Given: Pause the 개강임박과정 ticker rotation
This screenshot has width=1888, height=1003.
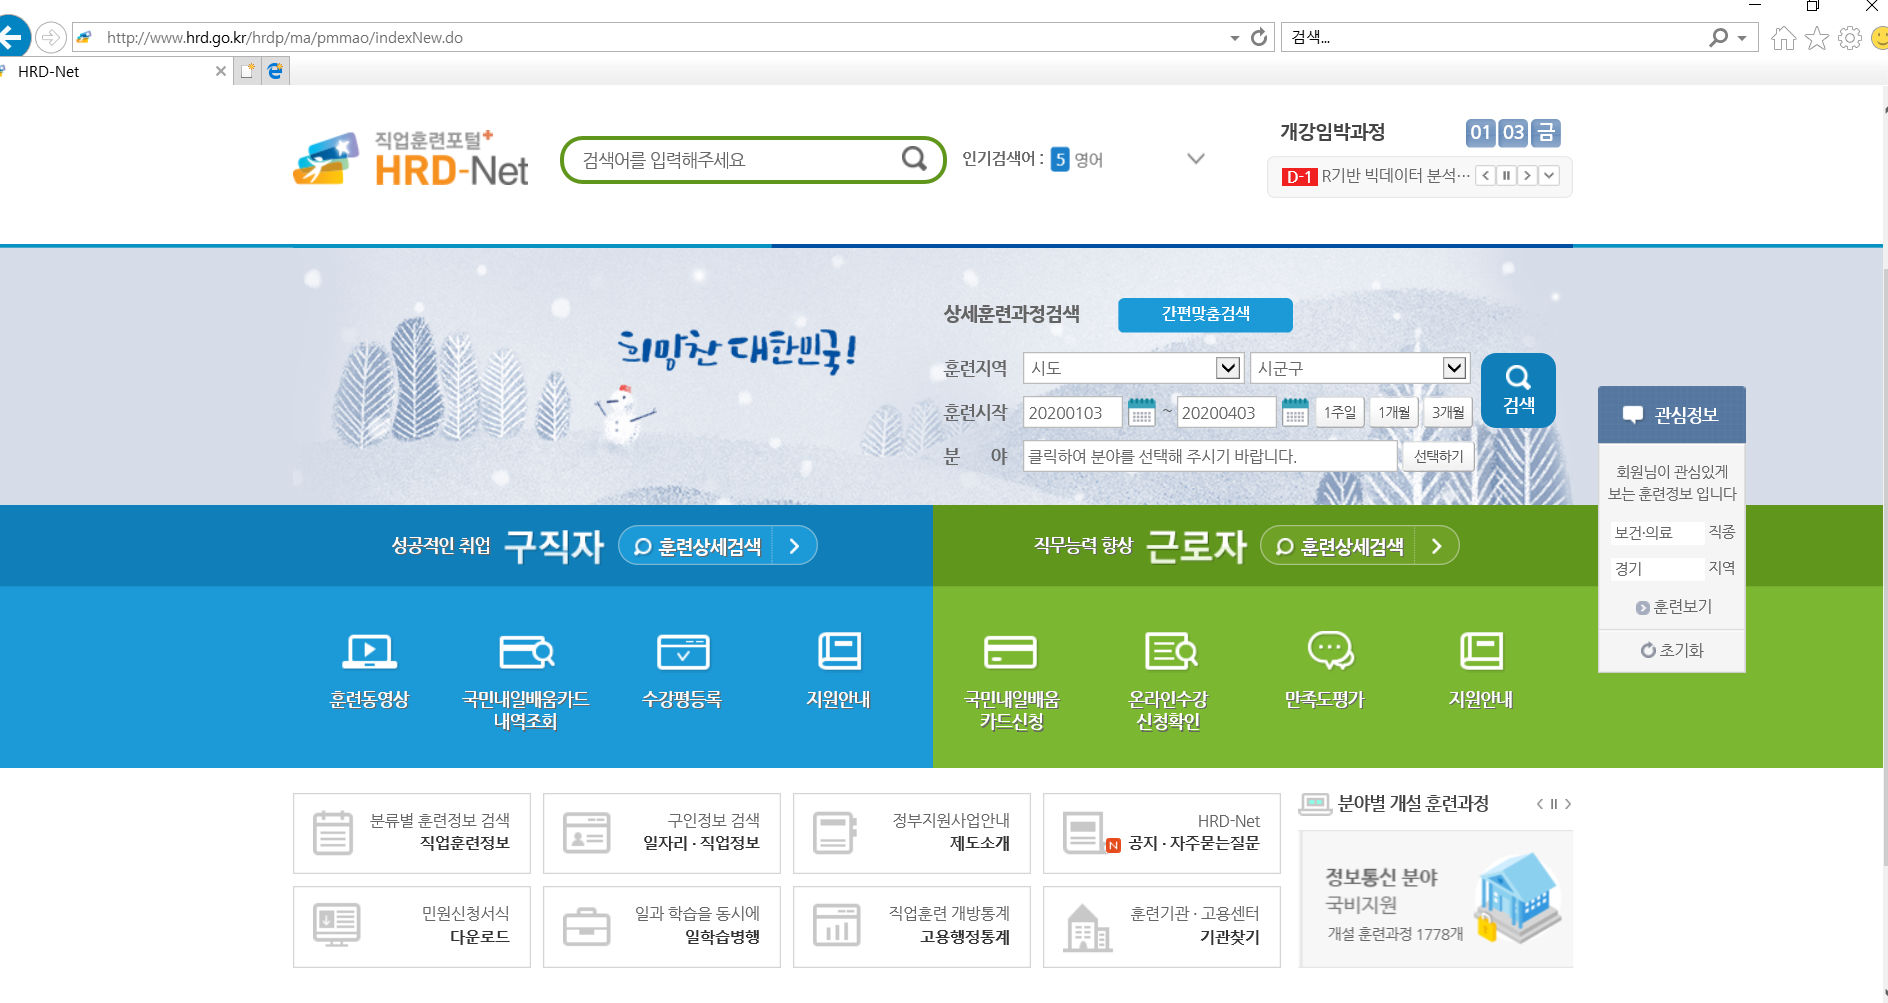Looking at the screenshot, I should click(1506, 176).
